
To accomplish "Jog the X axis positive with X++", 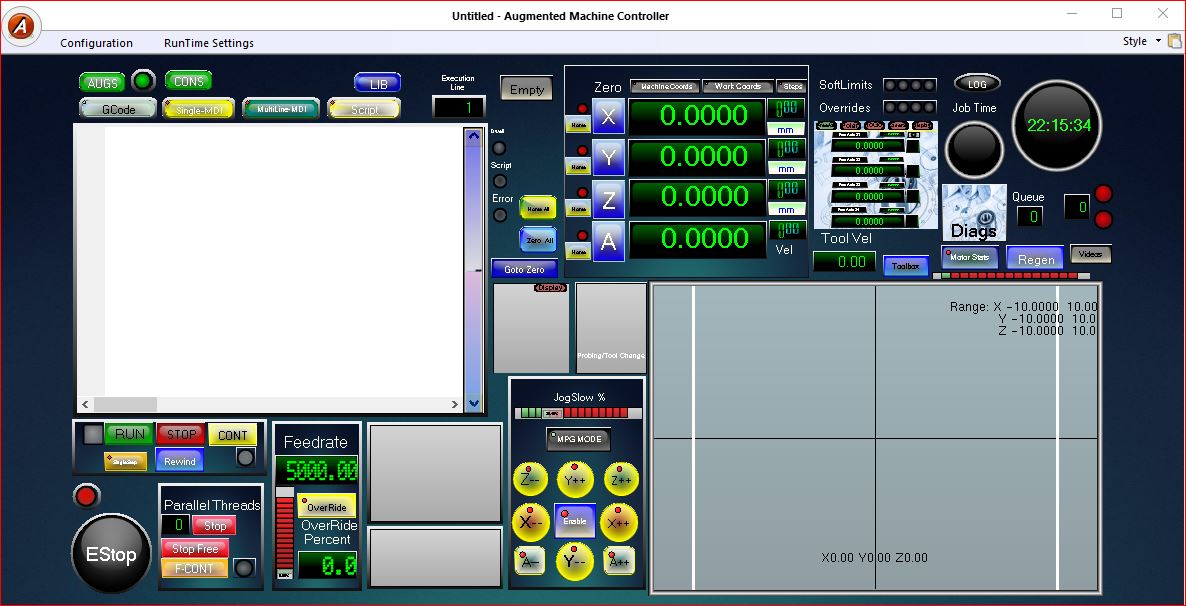I will pyautogui.click(x=619, y=522).
